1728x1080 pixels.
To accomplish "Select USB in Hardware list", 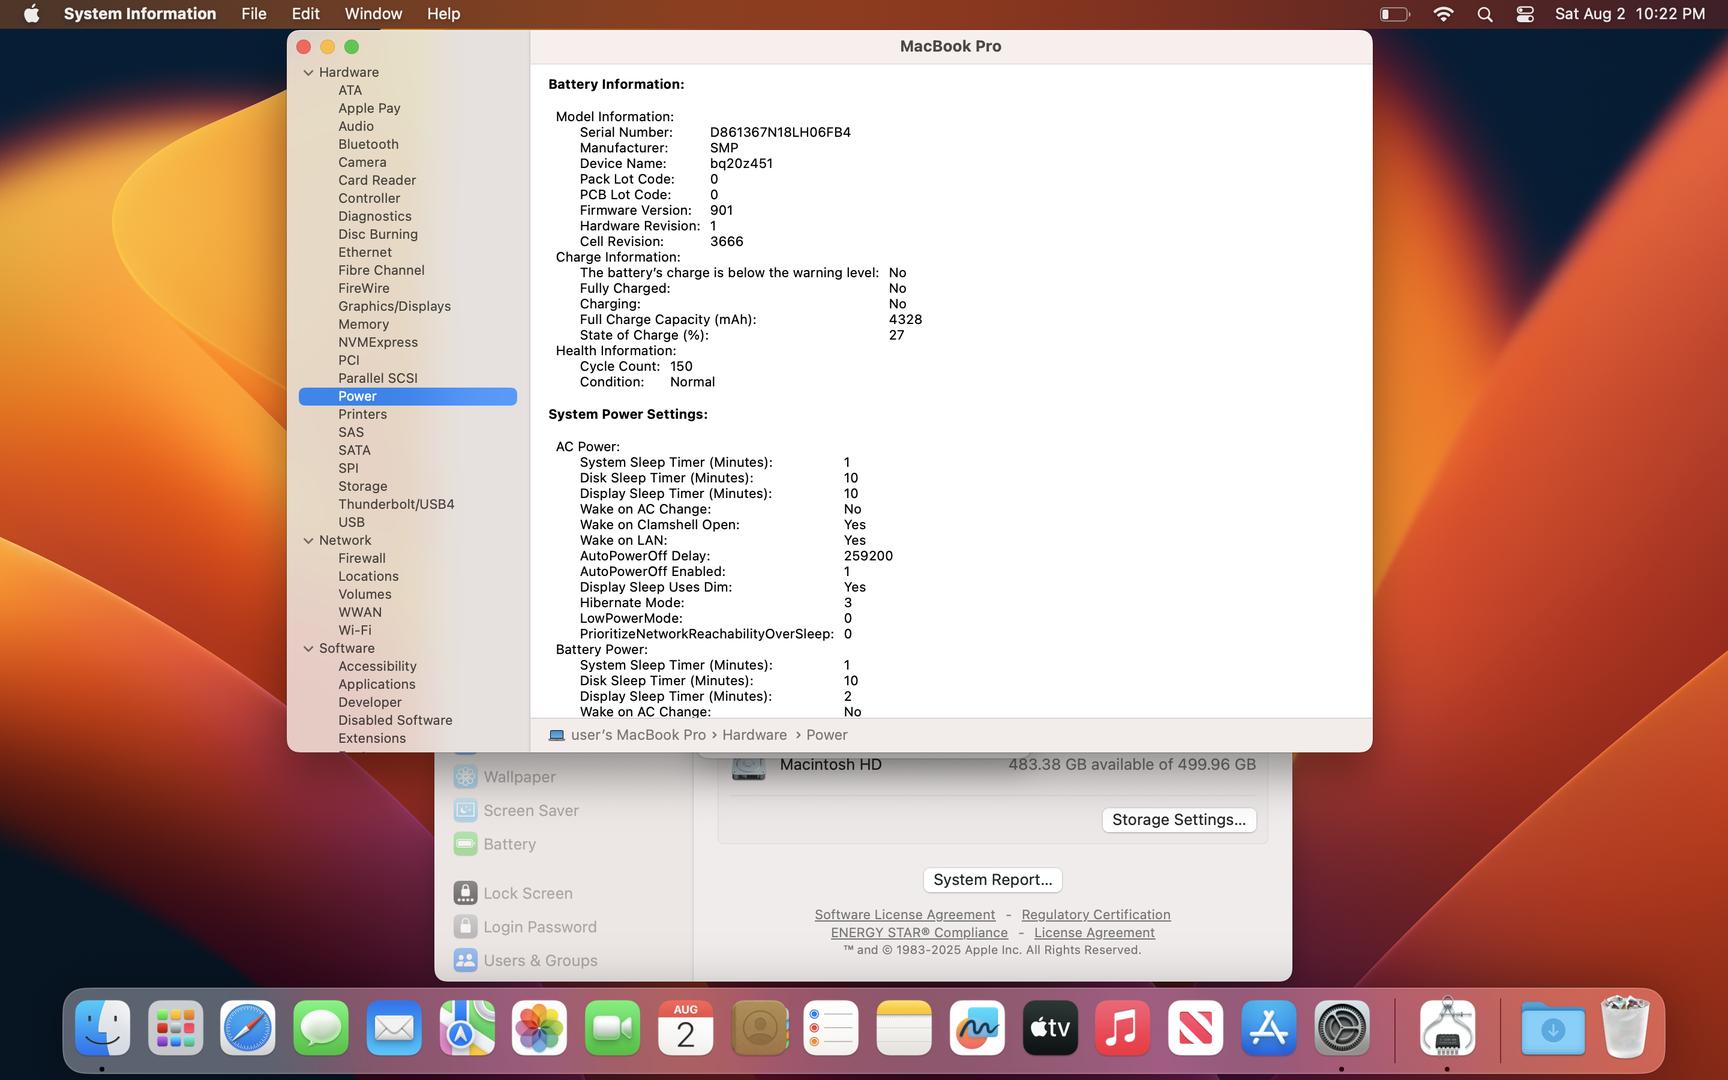I will tap(351, 523).
